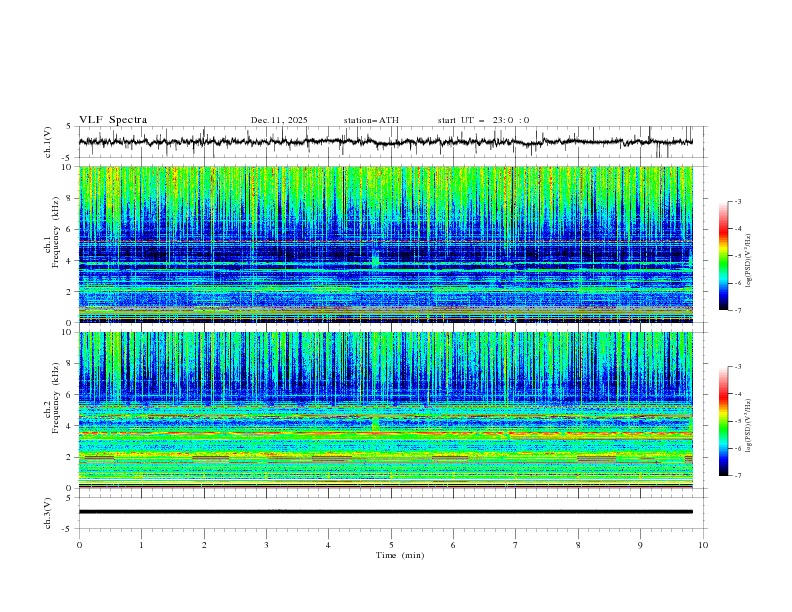Click the ch.1 spectrogram panel
Image resolution: width=792 pixels, height=612 pixels.
385,244
